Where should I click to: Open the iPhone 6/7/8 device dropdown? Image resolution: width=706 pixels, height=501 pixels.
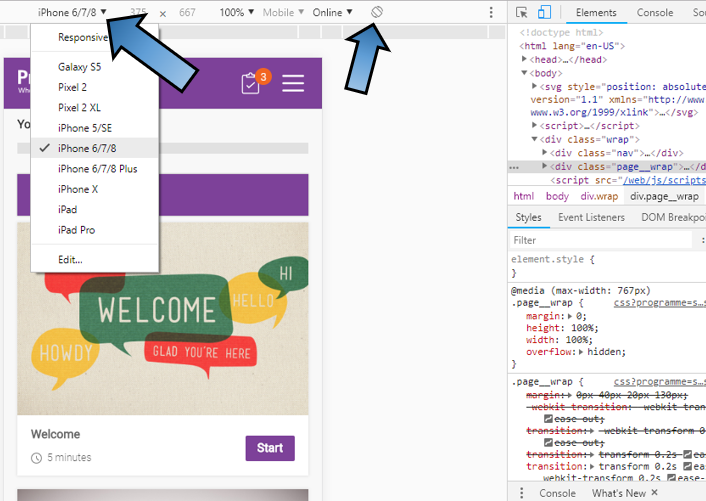72,12
